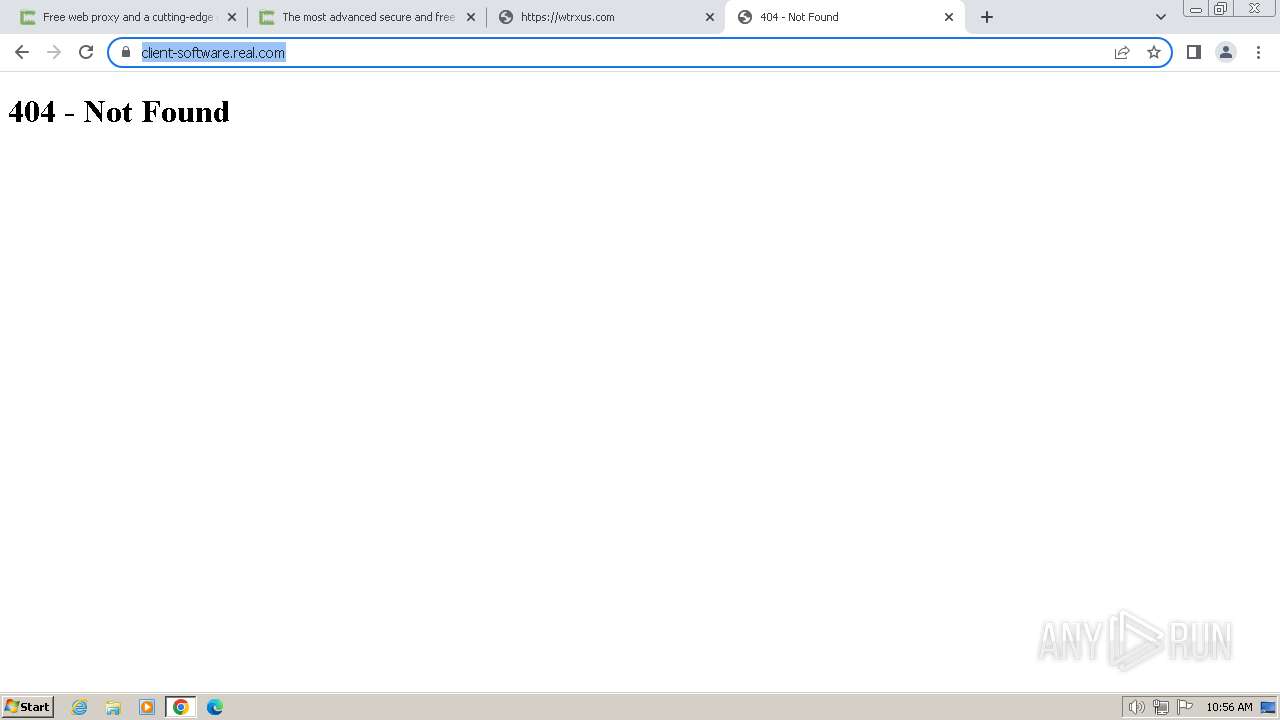Close The most advanced secure tab
Screen dimensions: 1280x720
(x=471, y=17)
